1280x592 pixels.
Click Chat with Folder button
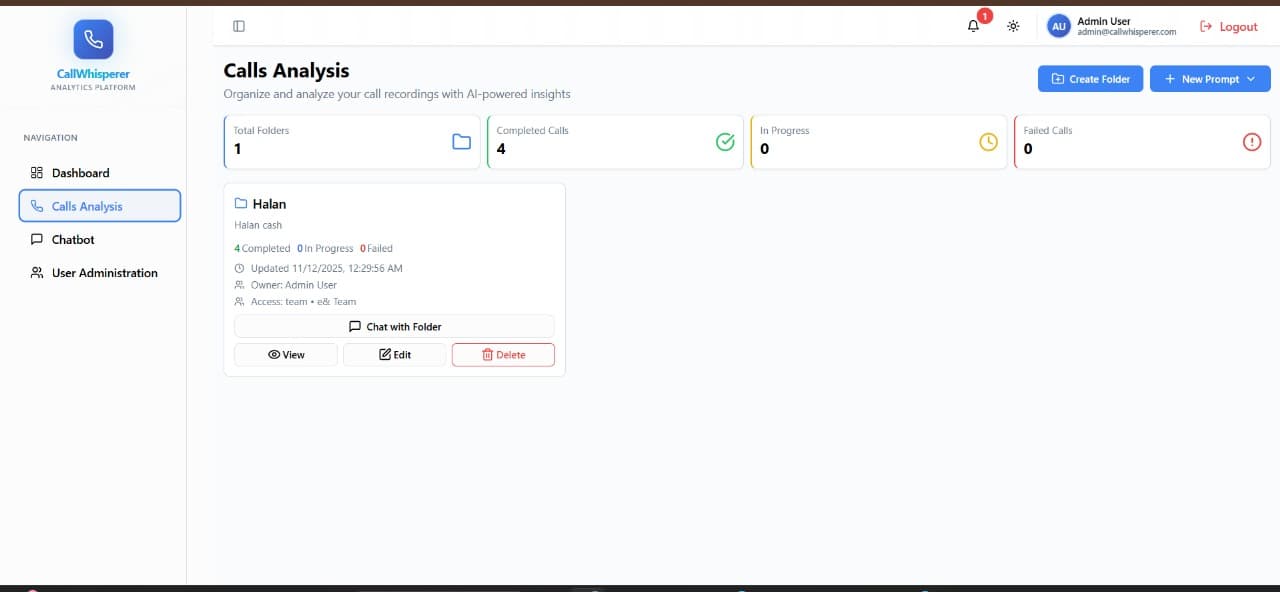tap(394, 327)
